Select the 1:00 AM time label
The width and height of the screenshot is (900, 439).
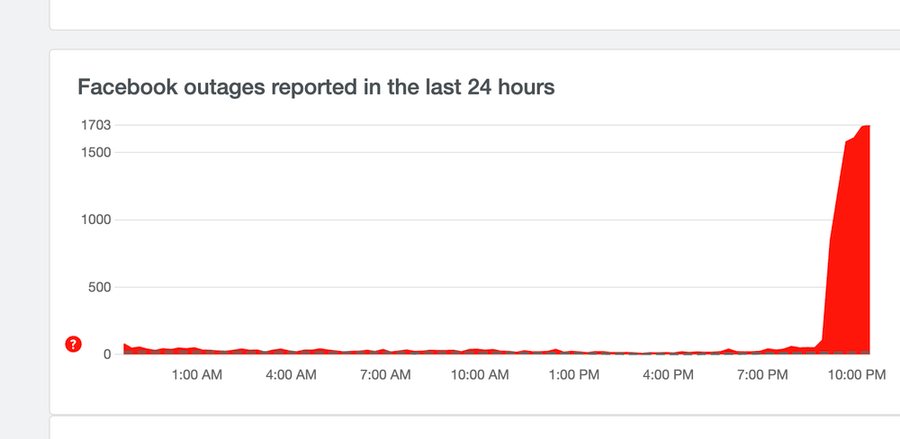tap(197, 375)
